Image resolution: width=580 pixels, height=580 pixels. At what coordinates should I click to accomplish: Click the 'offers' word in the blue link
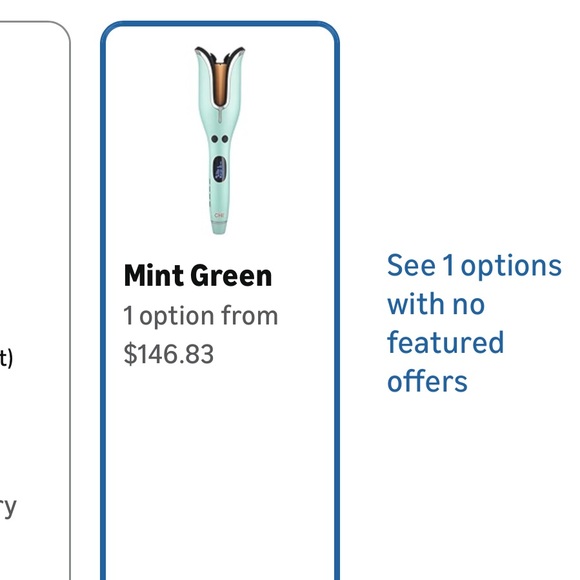[x=427, y=381]
